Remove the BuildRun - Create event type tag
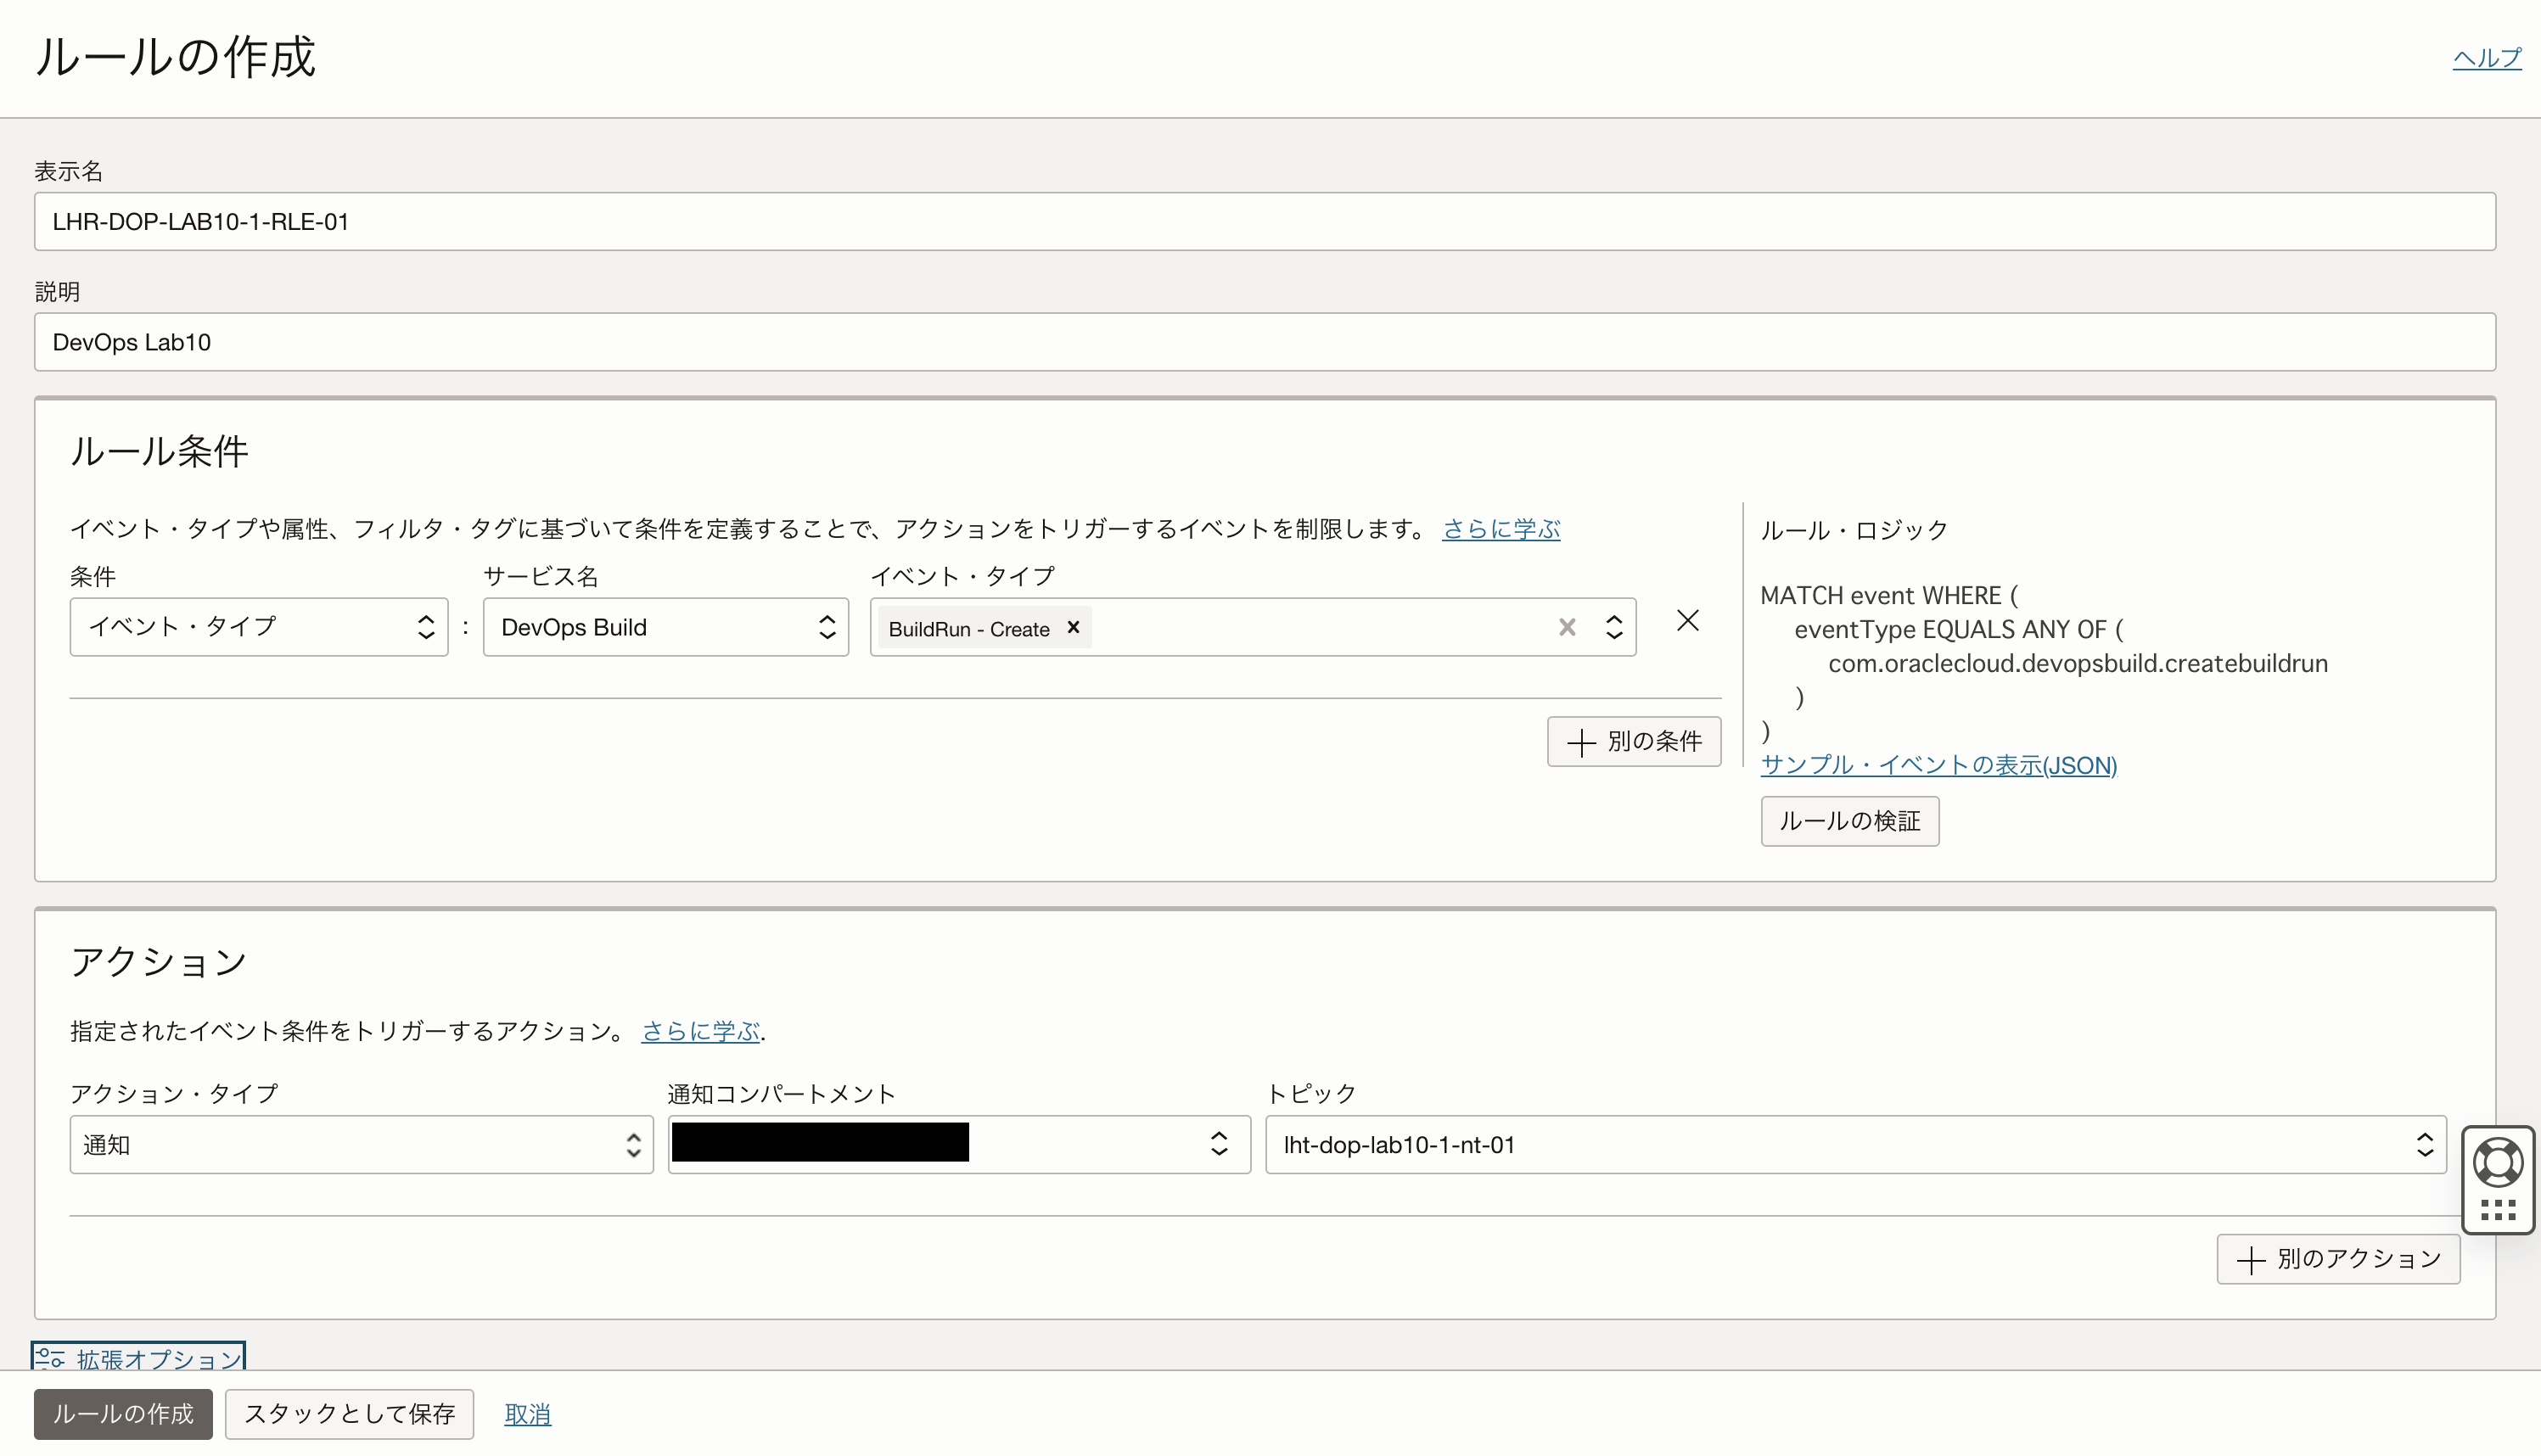Viewport: 2541px width, 1456px height. [1073, 628]
